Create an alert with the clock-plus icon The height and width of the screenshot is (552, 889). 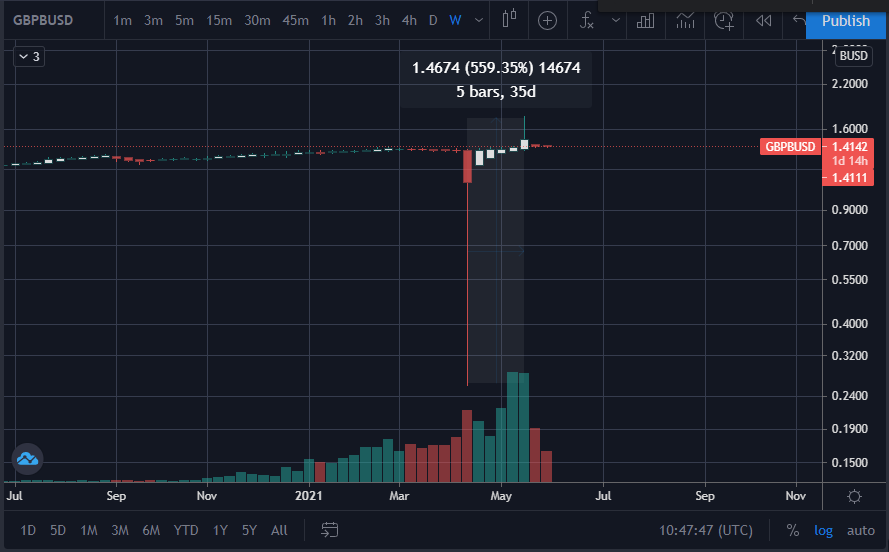(x=724, y=21)
